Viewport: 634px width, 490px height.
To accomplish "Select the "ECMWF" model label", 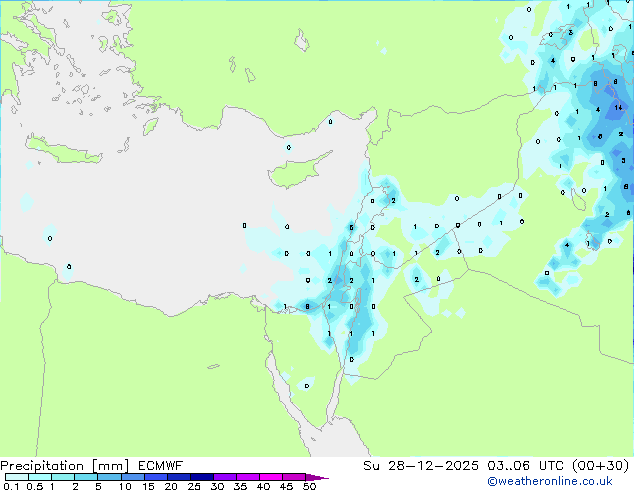I will (161, 466).
